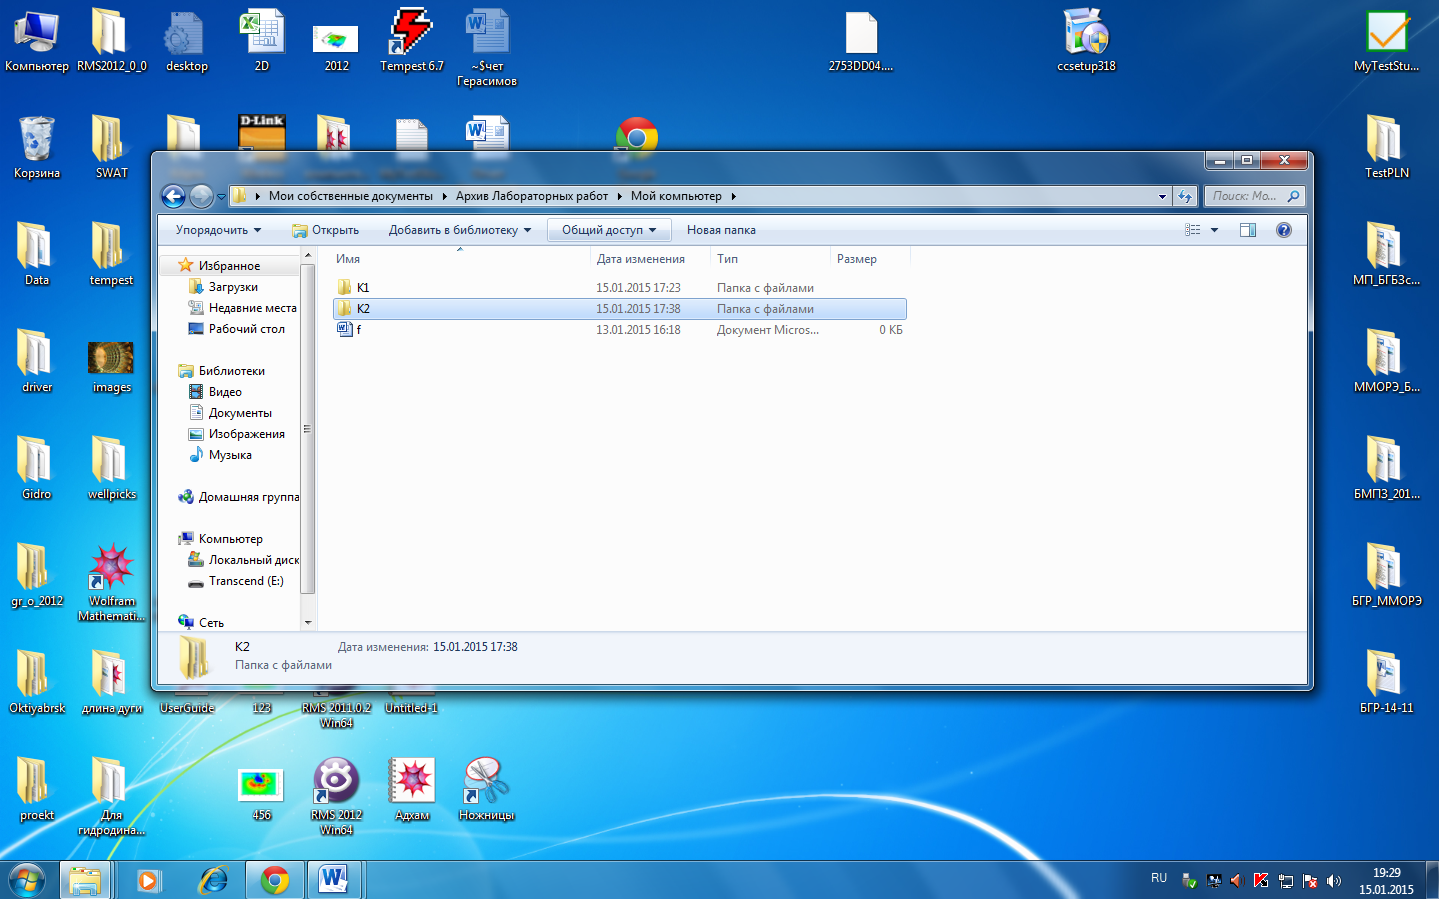
Task: Open Word from the taskbar
Action: (x=333, y=880)
